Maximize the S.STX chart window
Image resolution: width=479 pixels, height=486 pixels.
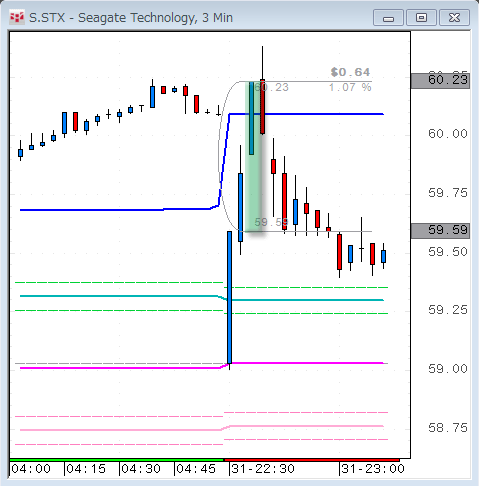(x=421, y=18)
